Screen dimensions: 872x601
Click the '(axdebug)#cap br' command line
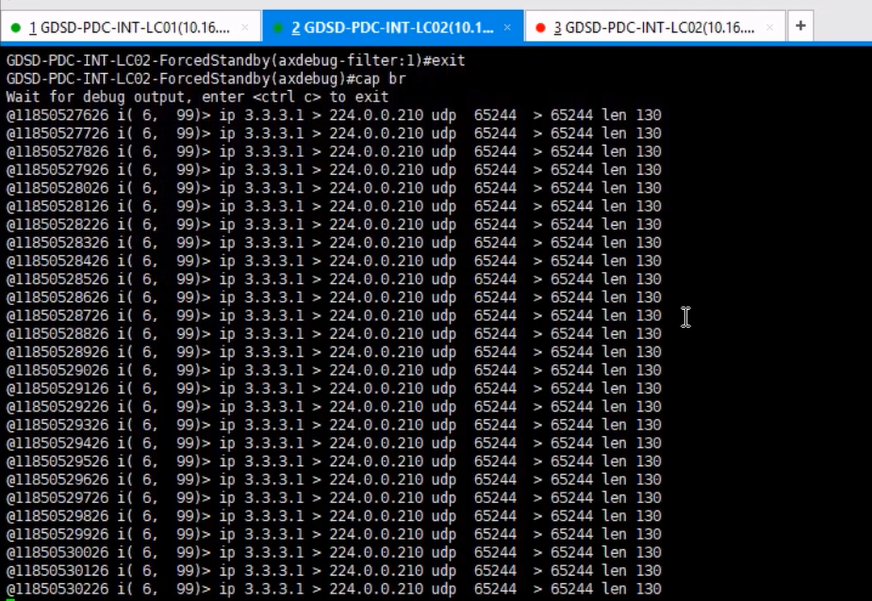point(206,79)
